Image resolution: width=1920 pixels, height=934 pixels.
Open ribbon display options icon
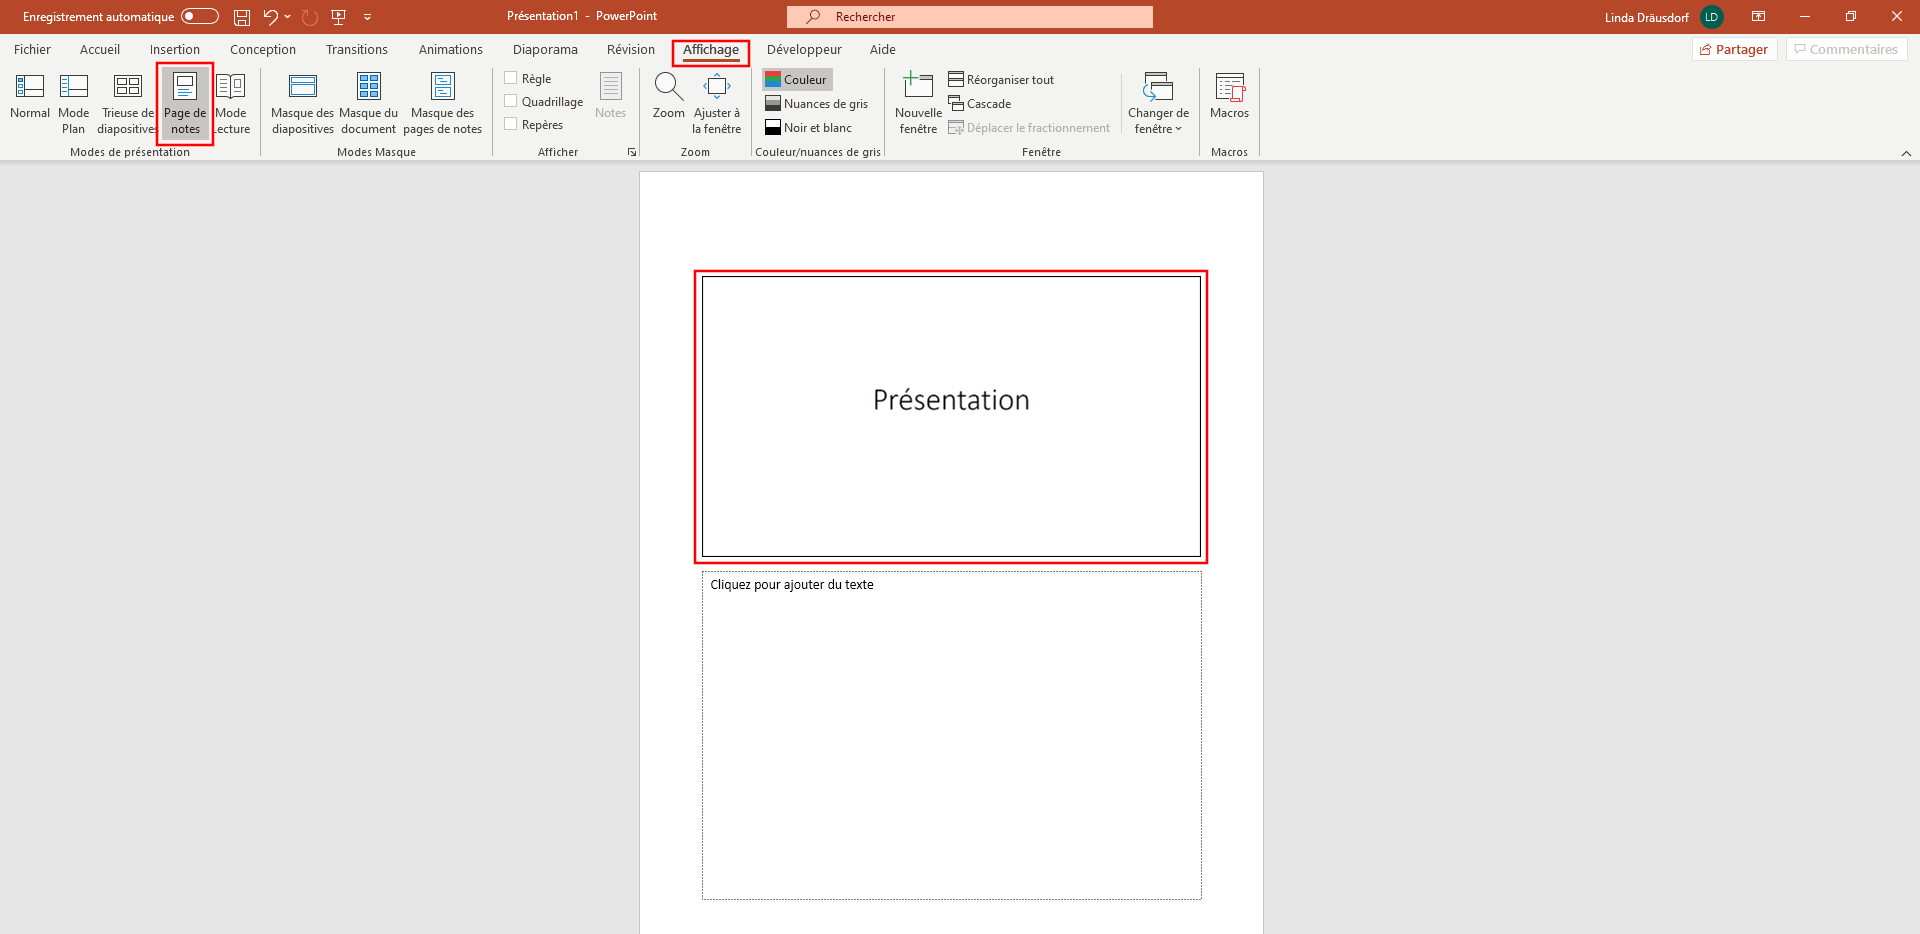click(1758, 17)
